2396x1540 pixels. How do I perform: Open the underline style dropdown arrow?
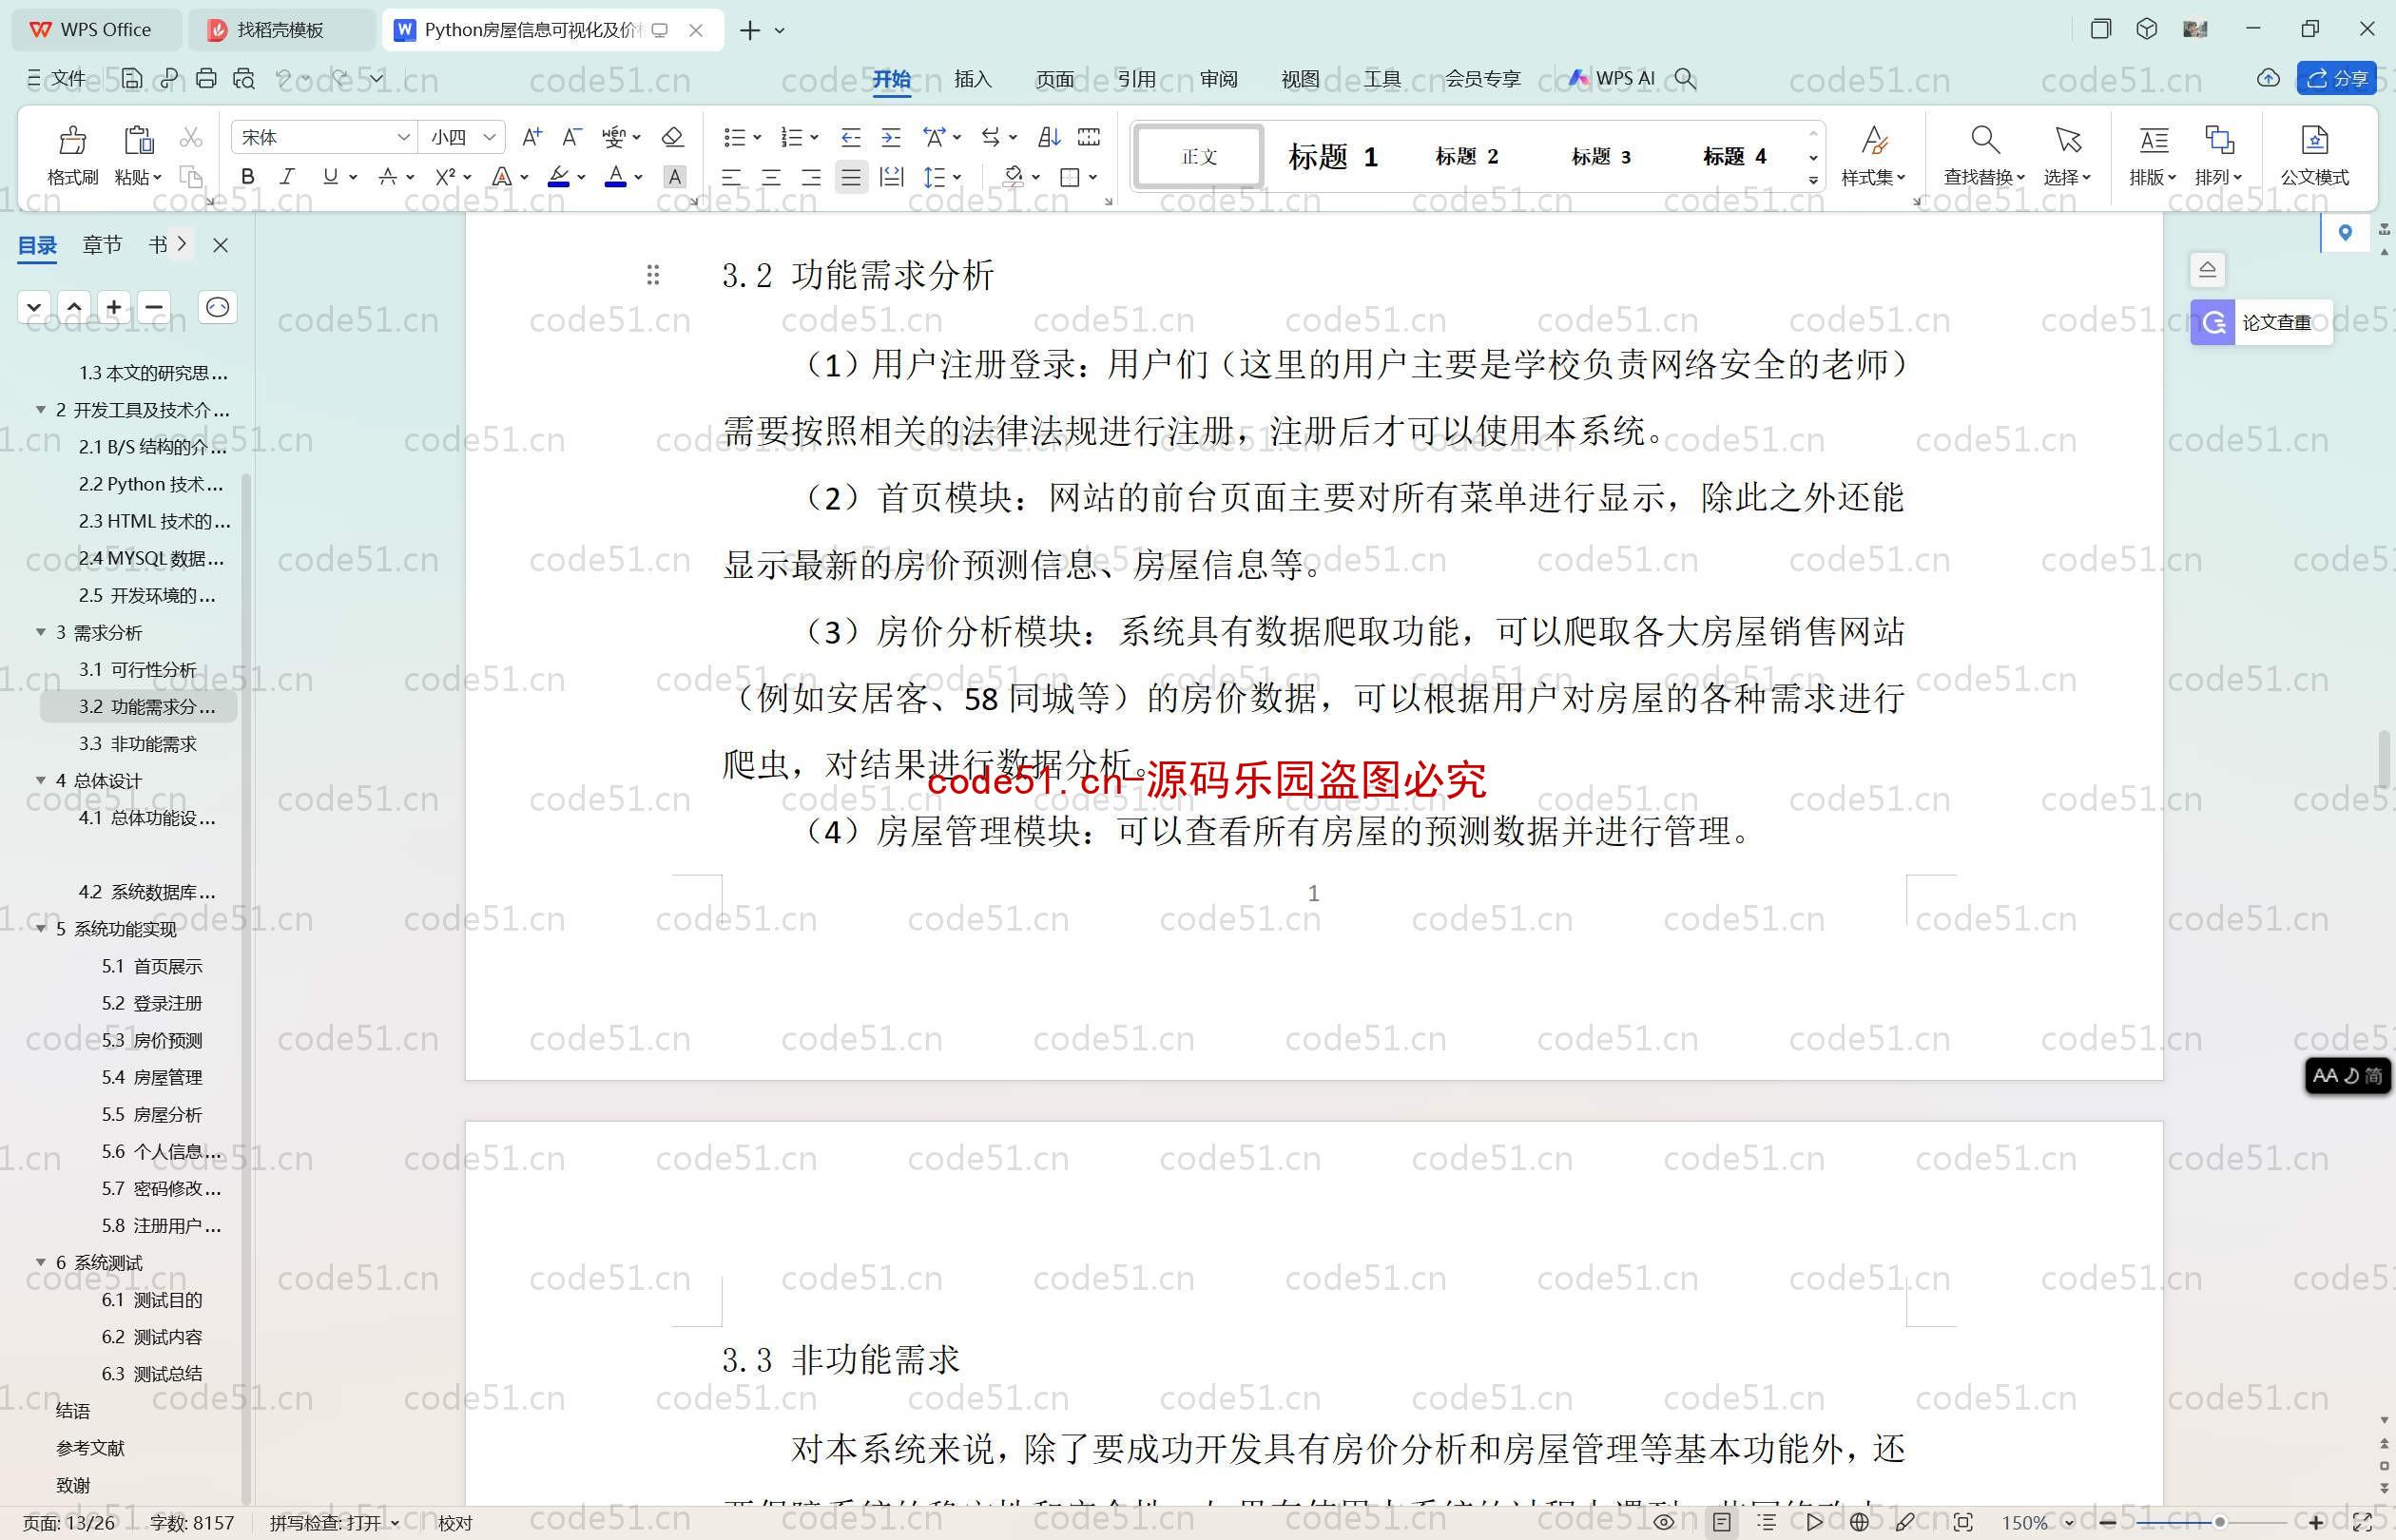[x=353, y=177]
